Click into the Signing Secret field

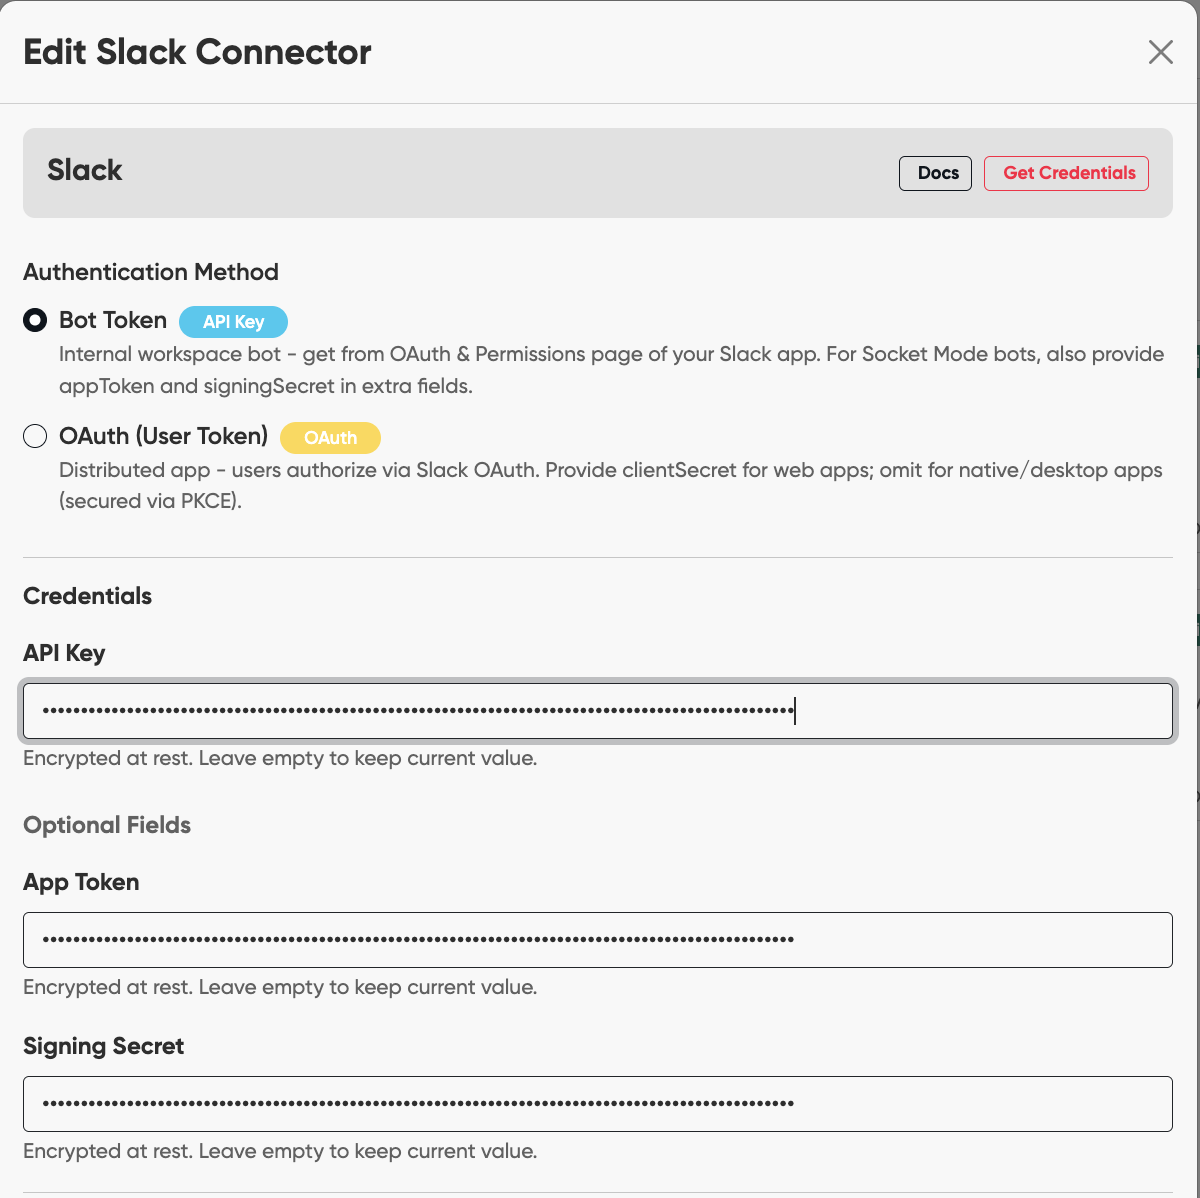(x=597, y=1104)
